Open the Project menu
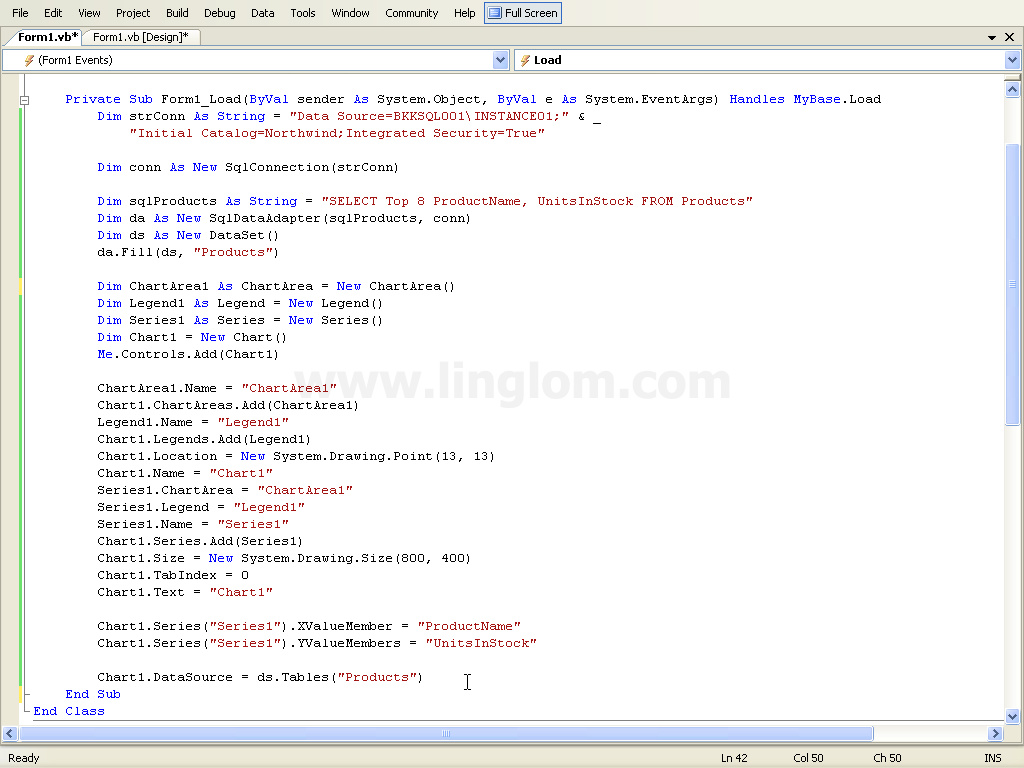This screenshot has width=1024, height=768. pos(133,13)
